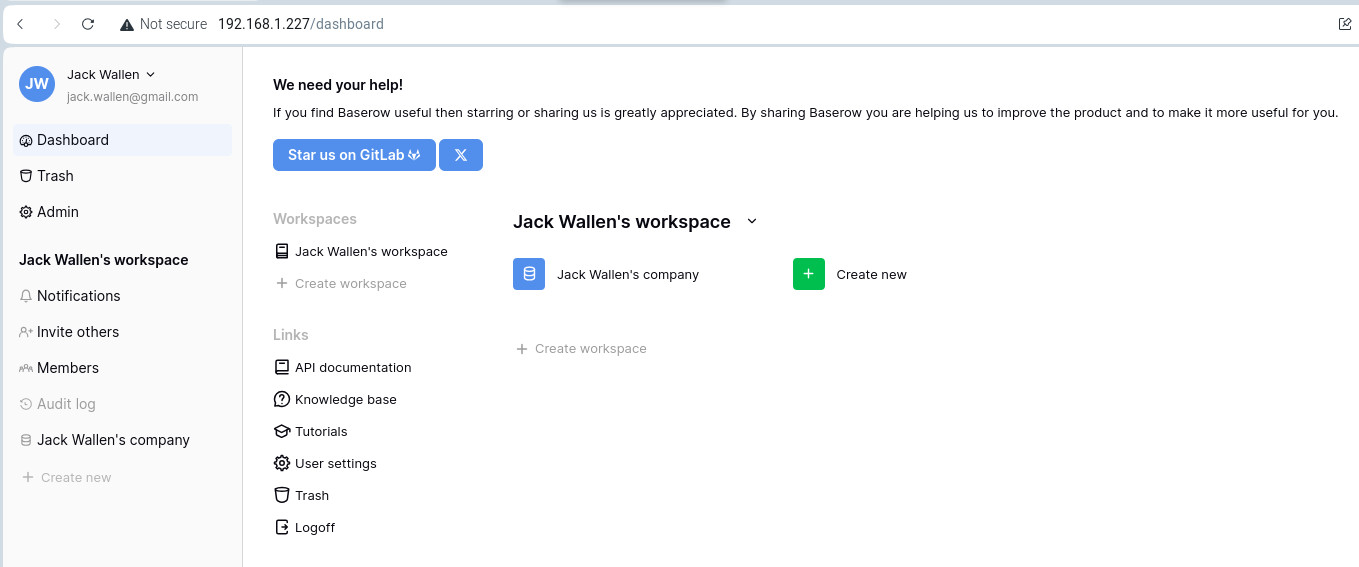Select Members in the sidebar
1359x567 pixels.
(x=68, y=368)
